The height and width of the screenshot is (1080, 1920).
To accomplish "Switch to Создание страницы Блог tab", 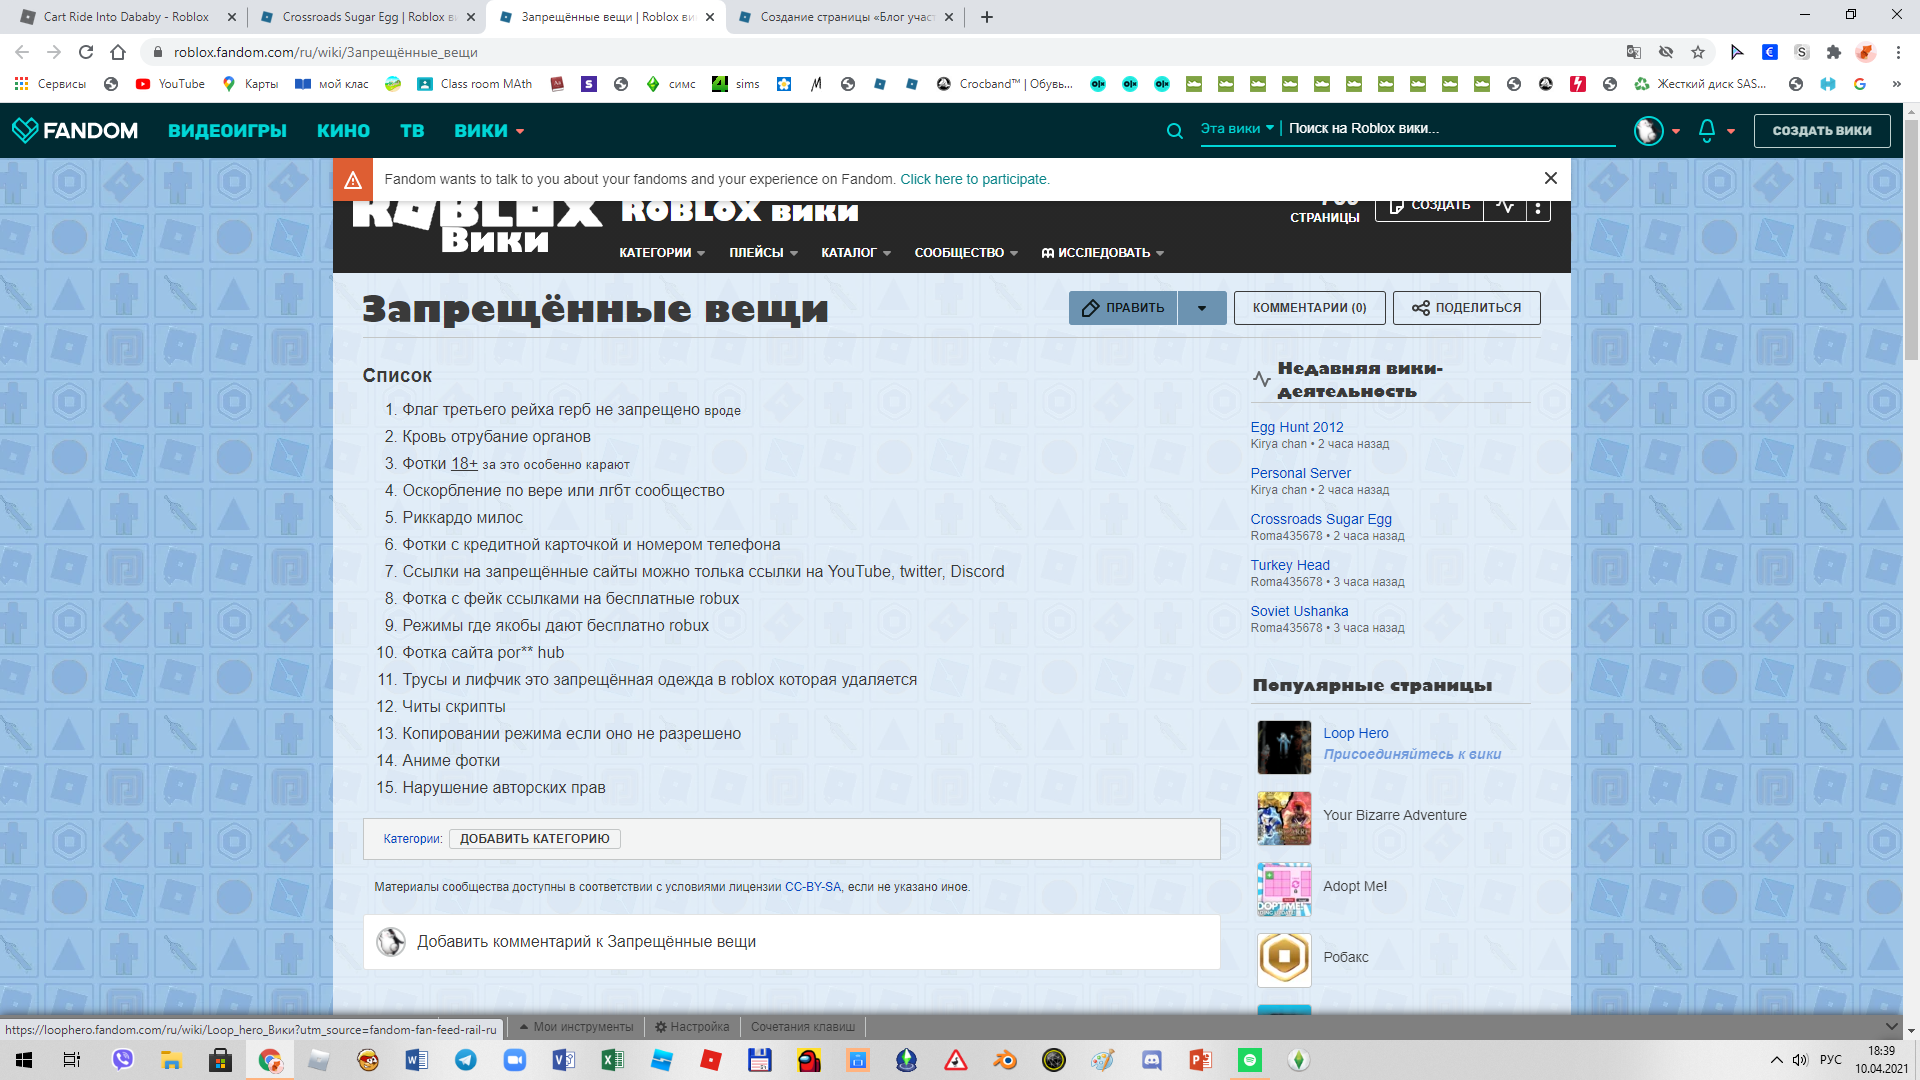I will 844,17.
